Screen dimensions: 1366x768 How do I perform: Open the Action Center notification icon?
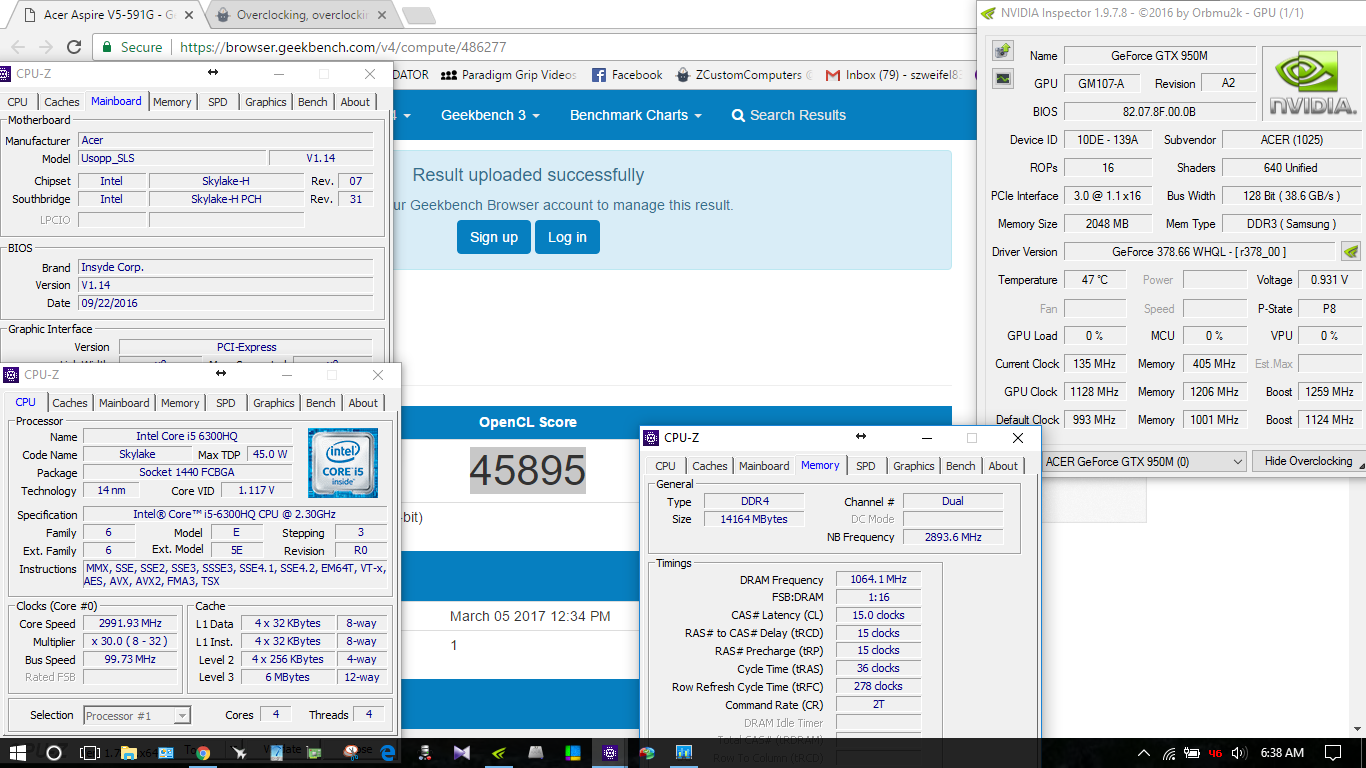point(1333,753)
